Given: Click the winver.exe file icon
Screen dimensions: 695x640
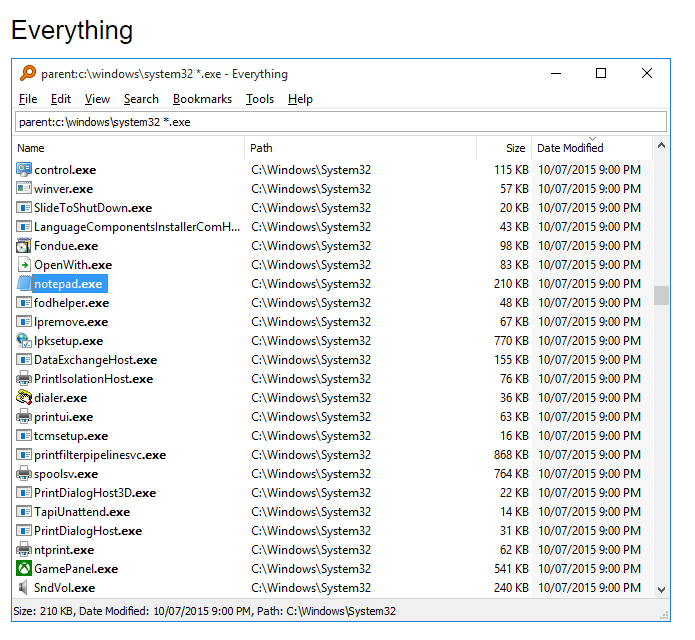Looking at the screenshot, I should (x=24, y=188).
